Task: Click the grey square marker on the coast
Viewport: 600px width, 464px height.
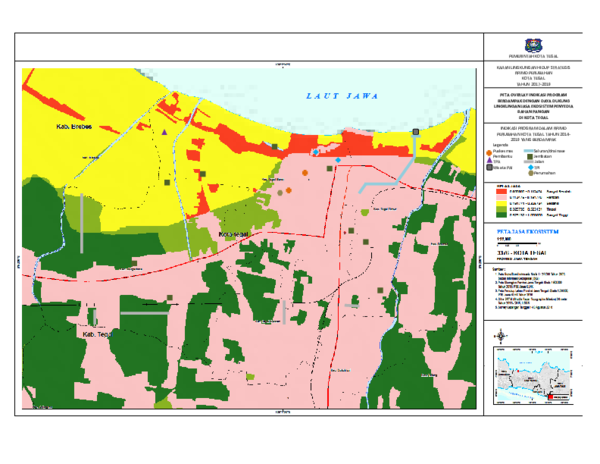Action: 416,132
